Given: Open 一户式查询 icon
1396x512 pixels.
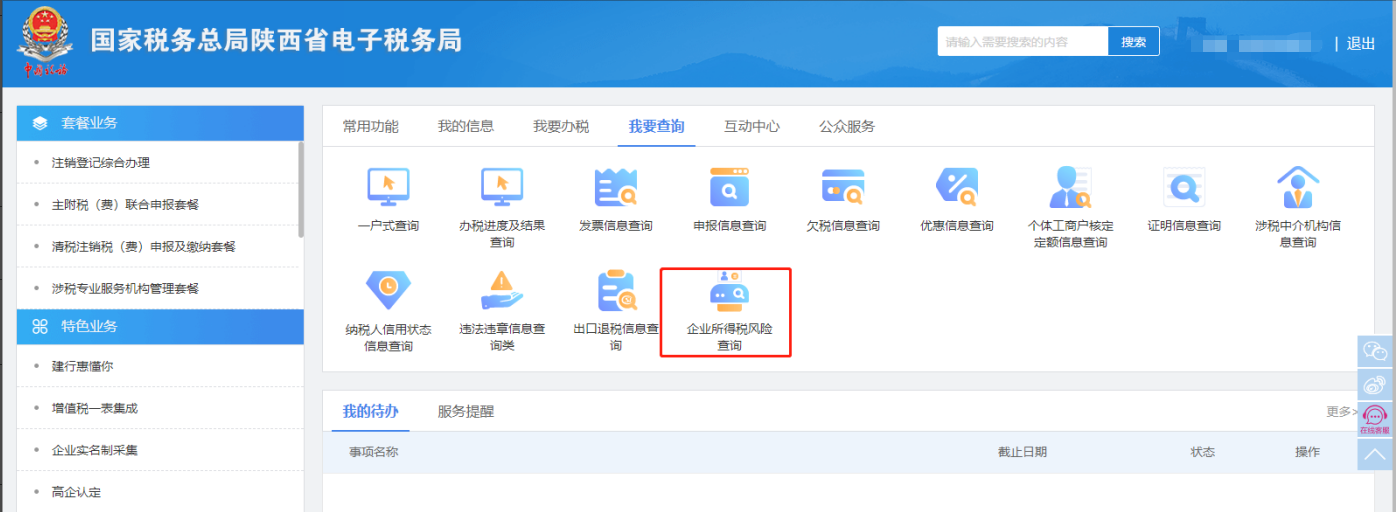Looking at the screenshot, I should pos(388,187).
